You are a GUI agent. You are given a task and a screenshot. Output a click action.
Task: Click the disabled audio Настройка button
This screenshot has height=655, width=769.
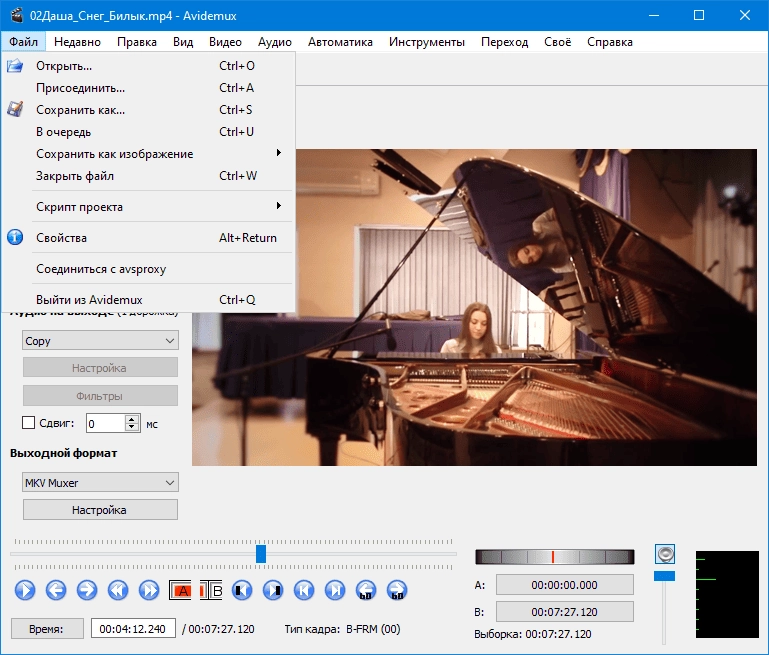100,368
